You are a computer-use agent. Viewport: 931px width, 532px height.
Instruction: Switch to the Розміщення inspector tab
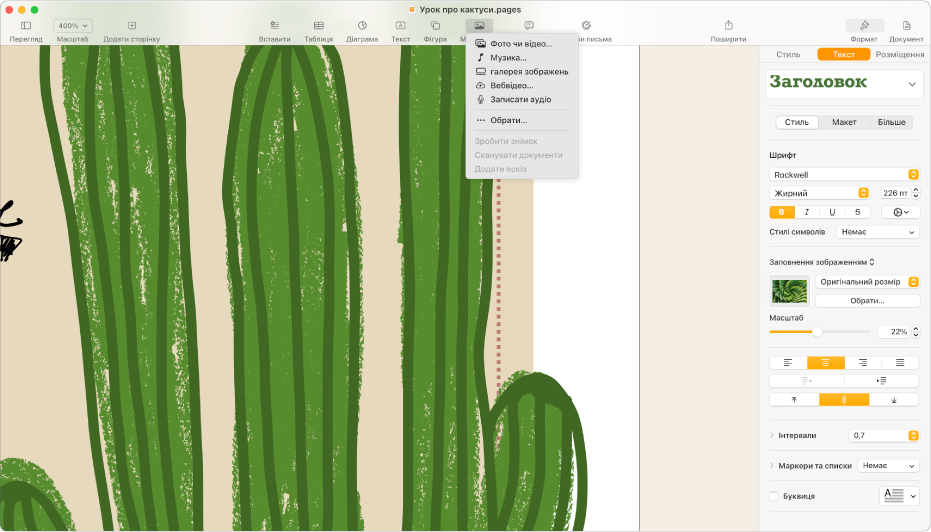pos(900,54)
